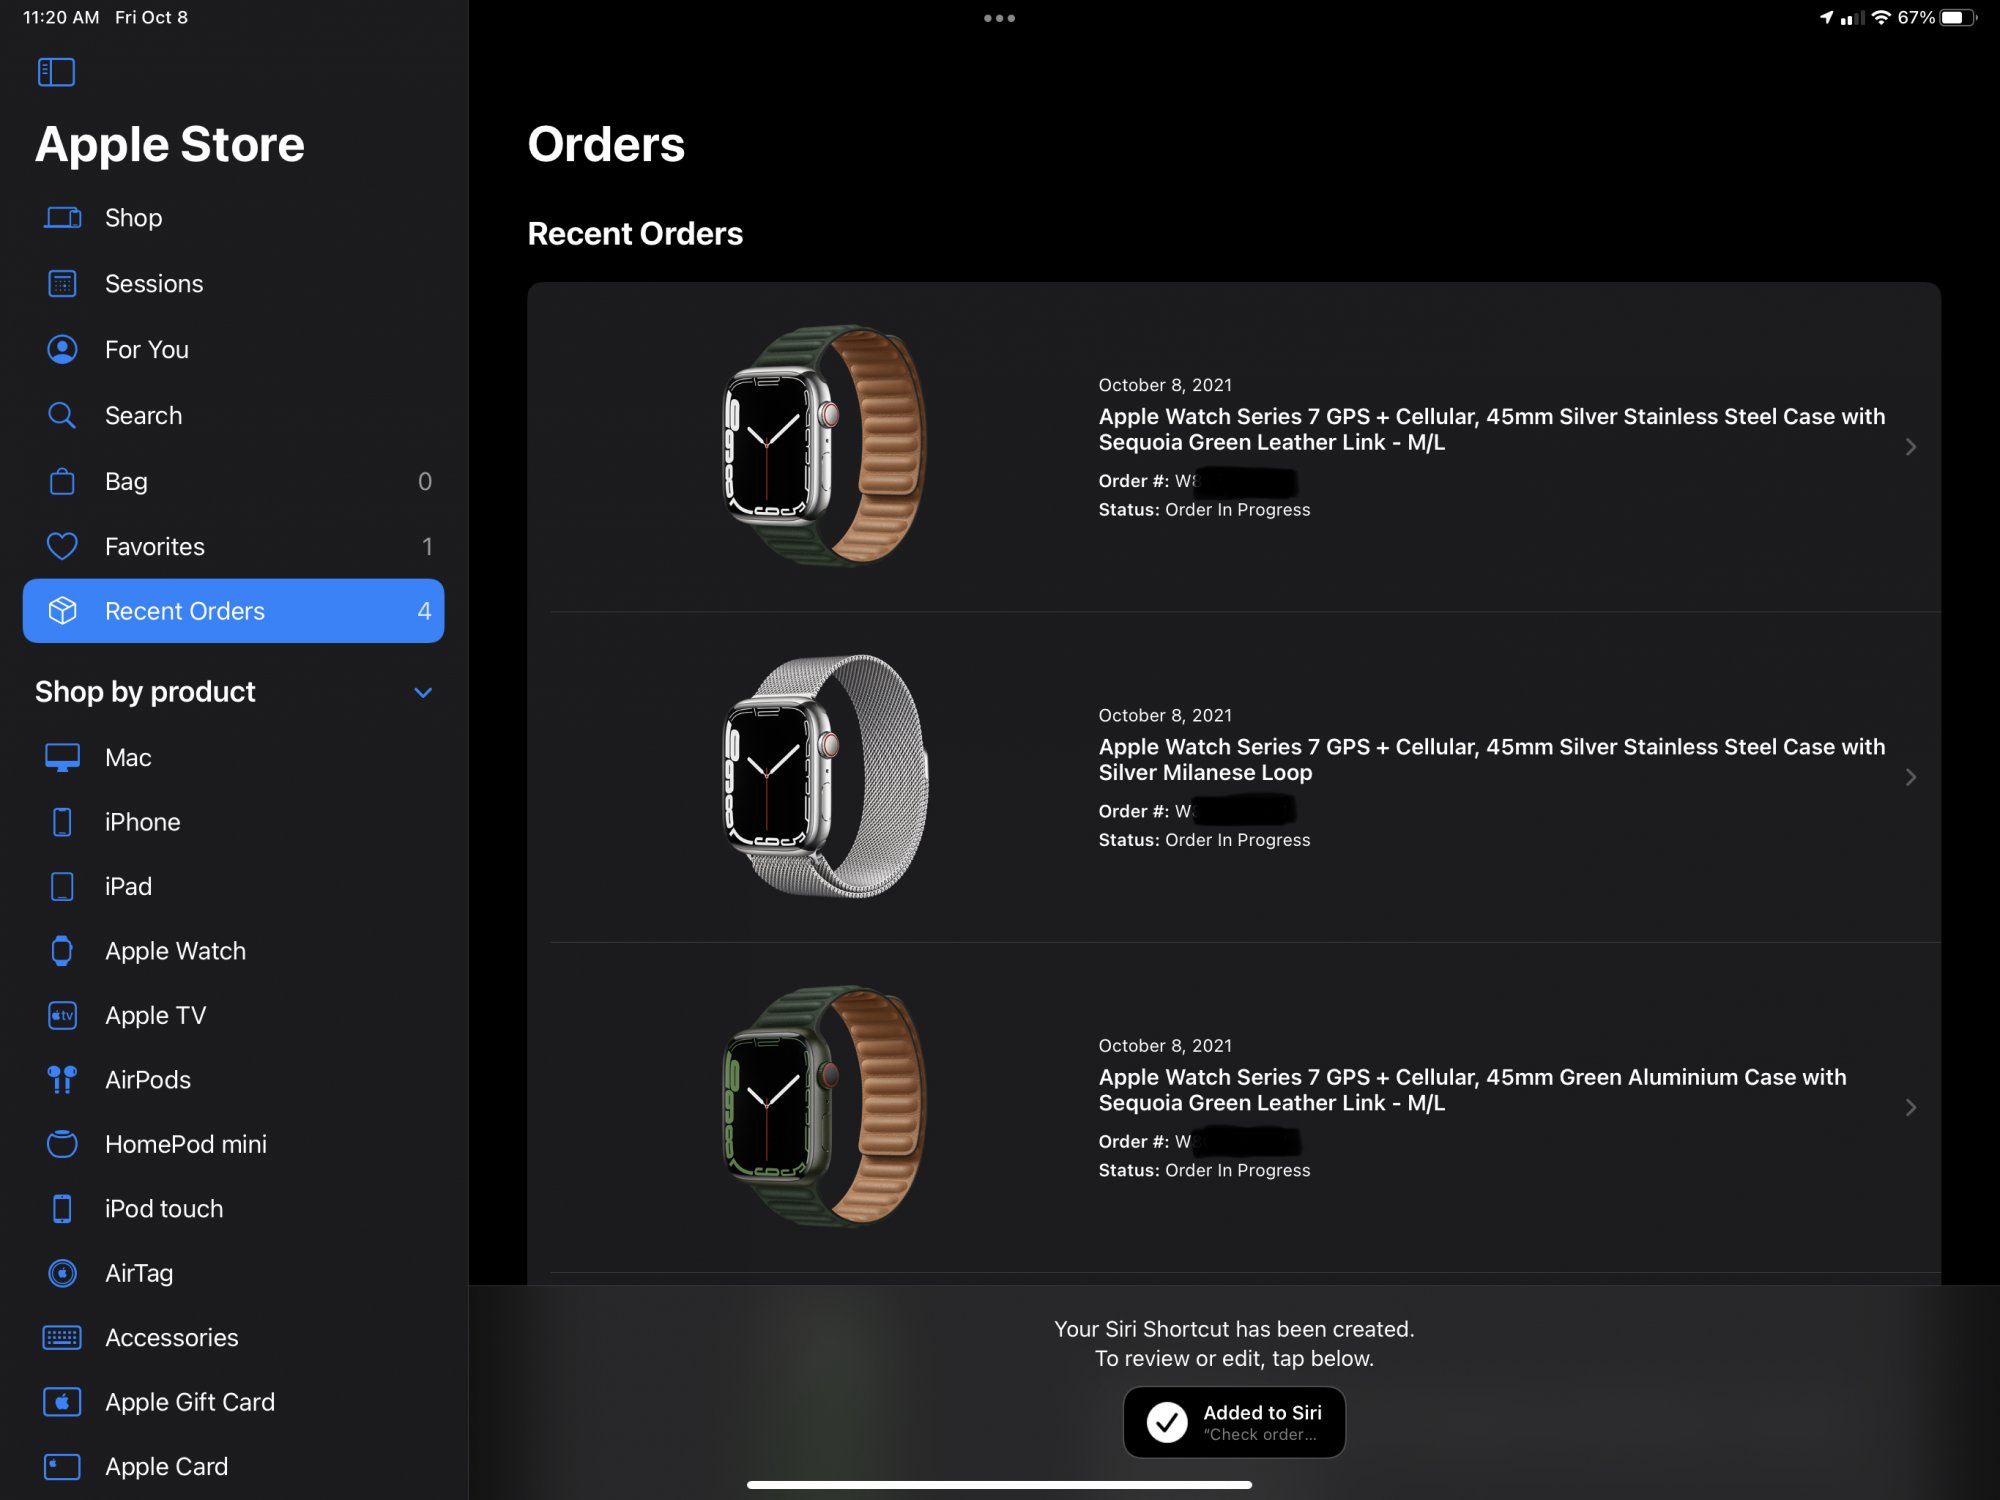Viewport: 2000px width, 1500px height.
Task: Click the Search magnifier icon
Action: coord(62,415)
